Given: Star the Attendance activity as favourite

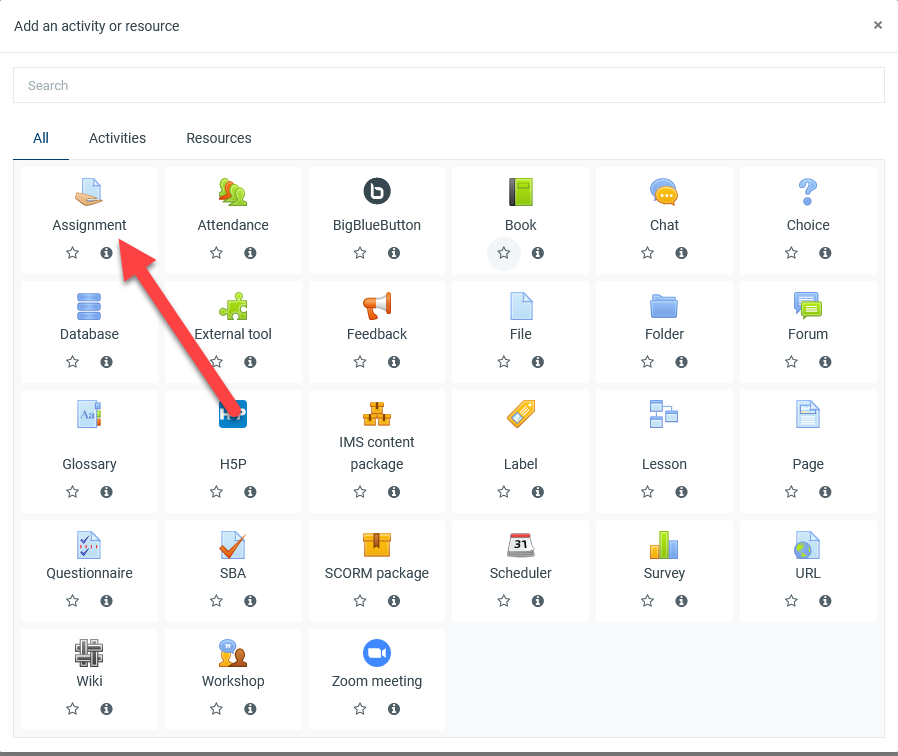Looking at the screenshot, I should coord(216,253).
